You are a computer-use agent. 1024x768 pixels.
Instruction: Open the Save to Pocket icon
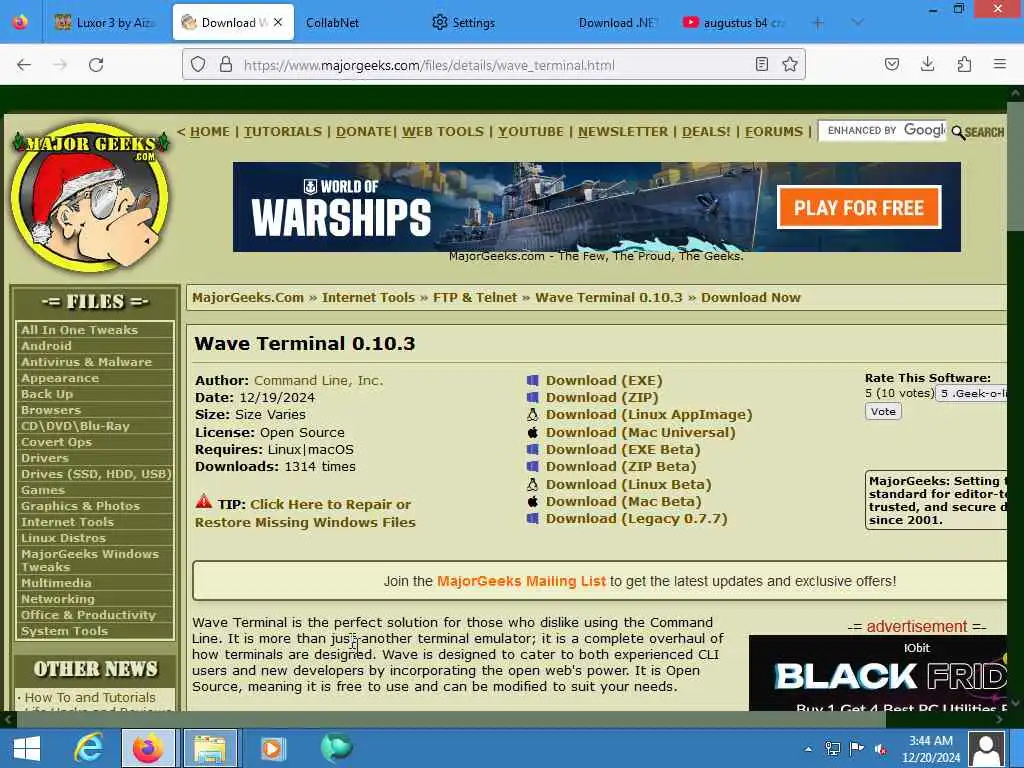pyautogui.click(x=891, y=64)
